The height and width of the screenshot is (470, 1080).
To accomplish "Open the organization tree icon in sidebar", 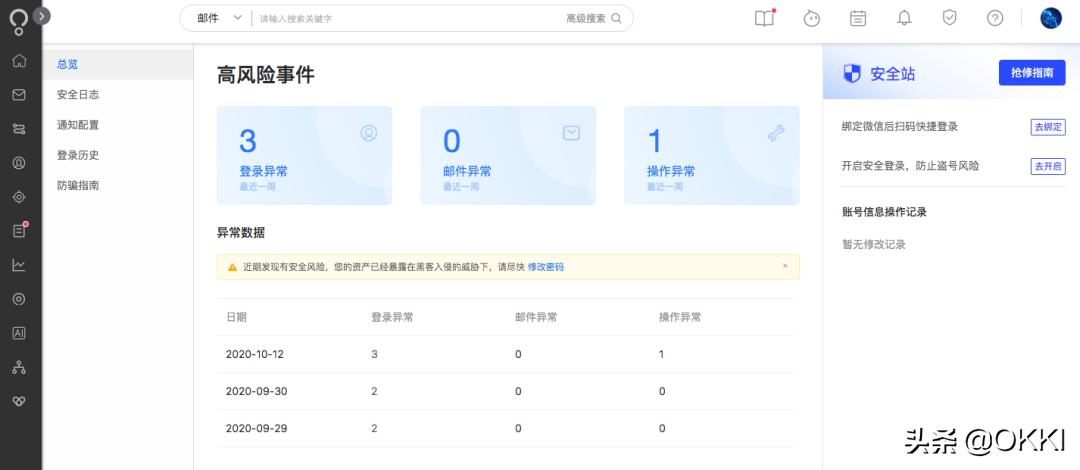I will click(19, 367).
